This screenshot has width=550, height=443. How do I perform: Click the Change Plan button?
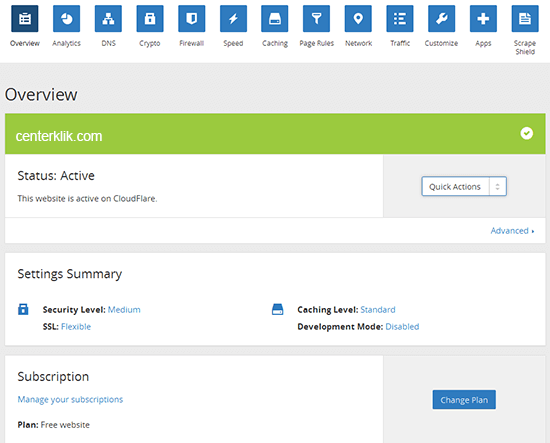click(464, 400)
